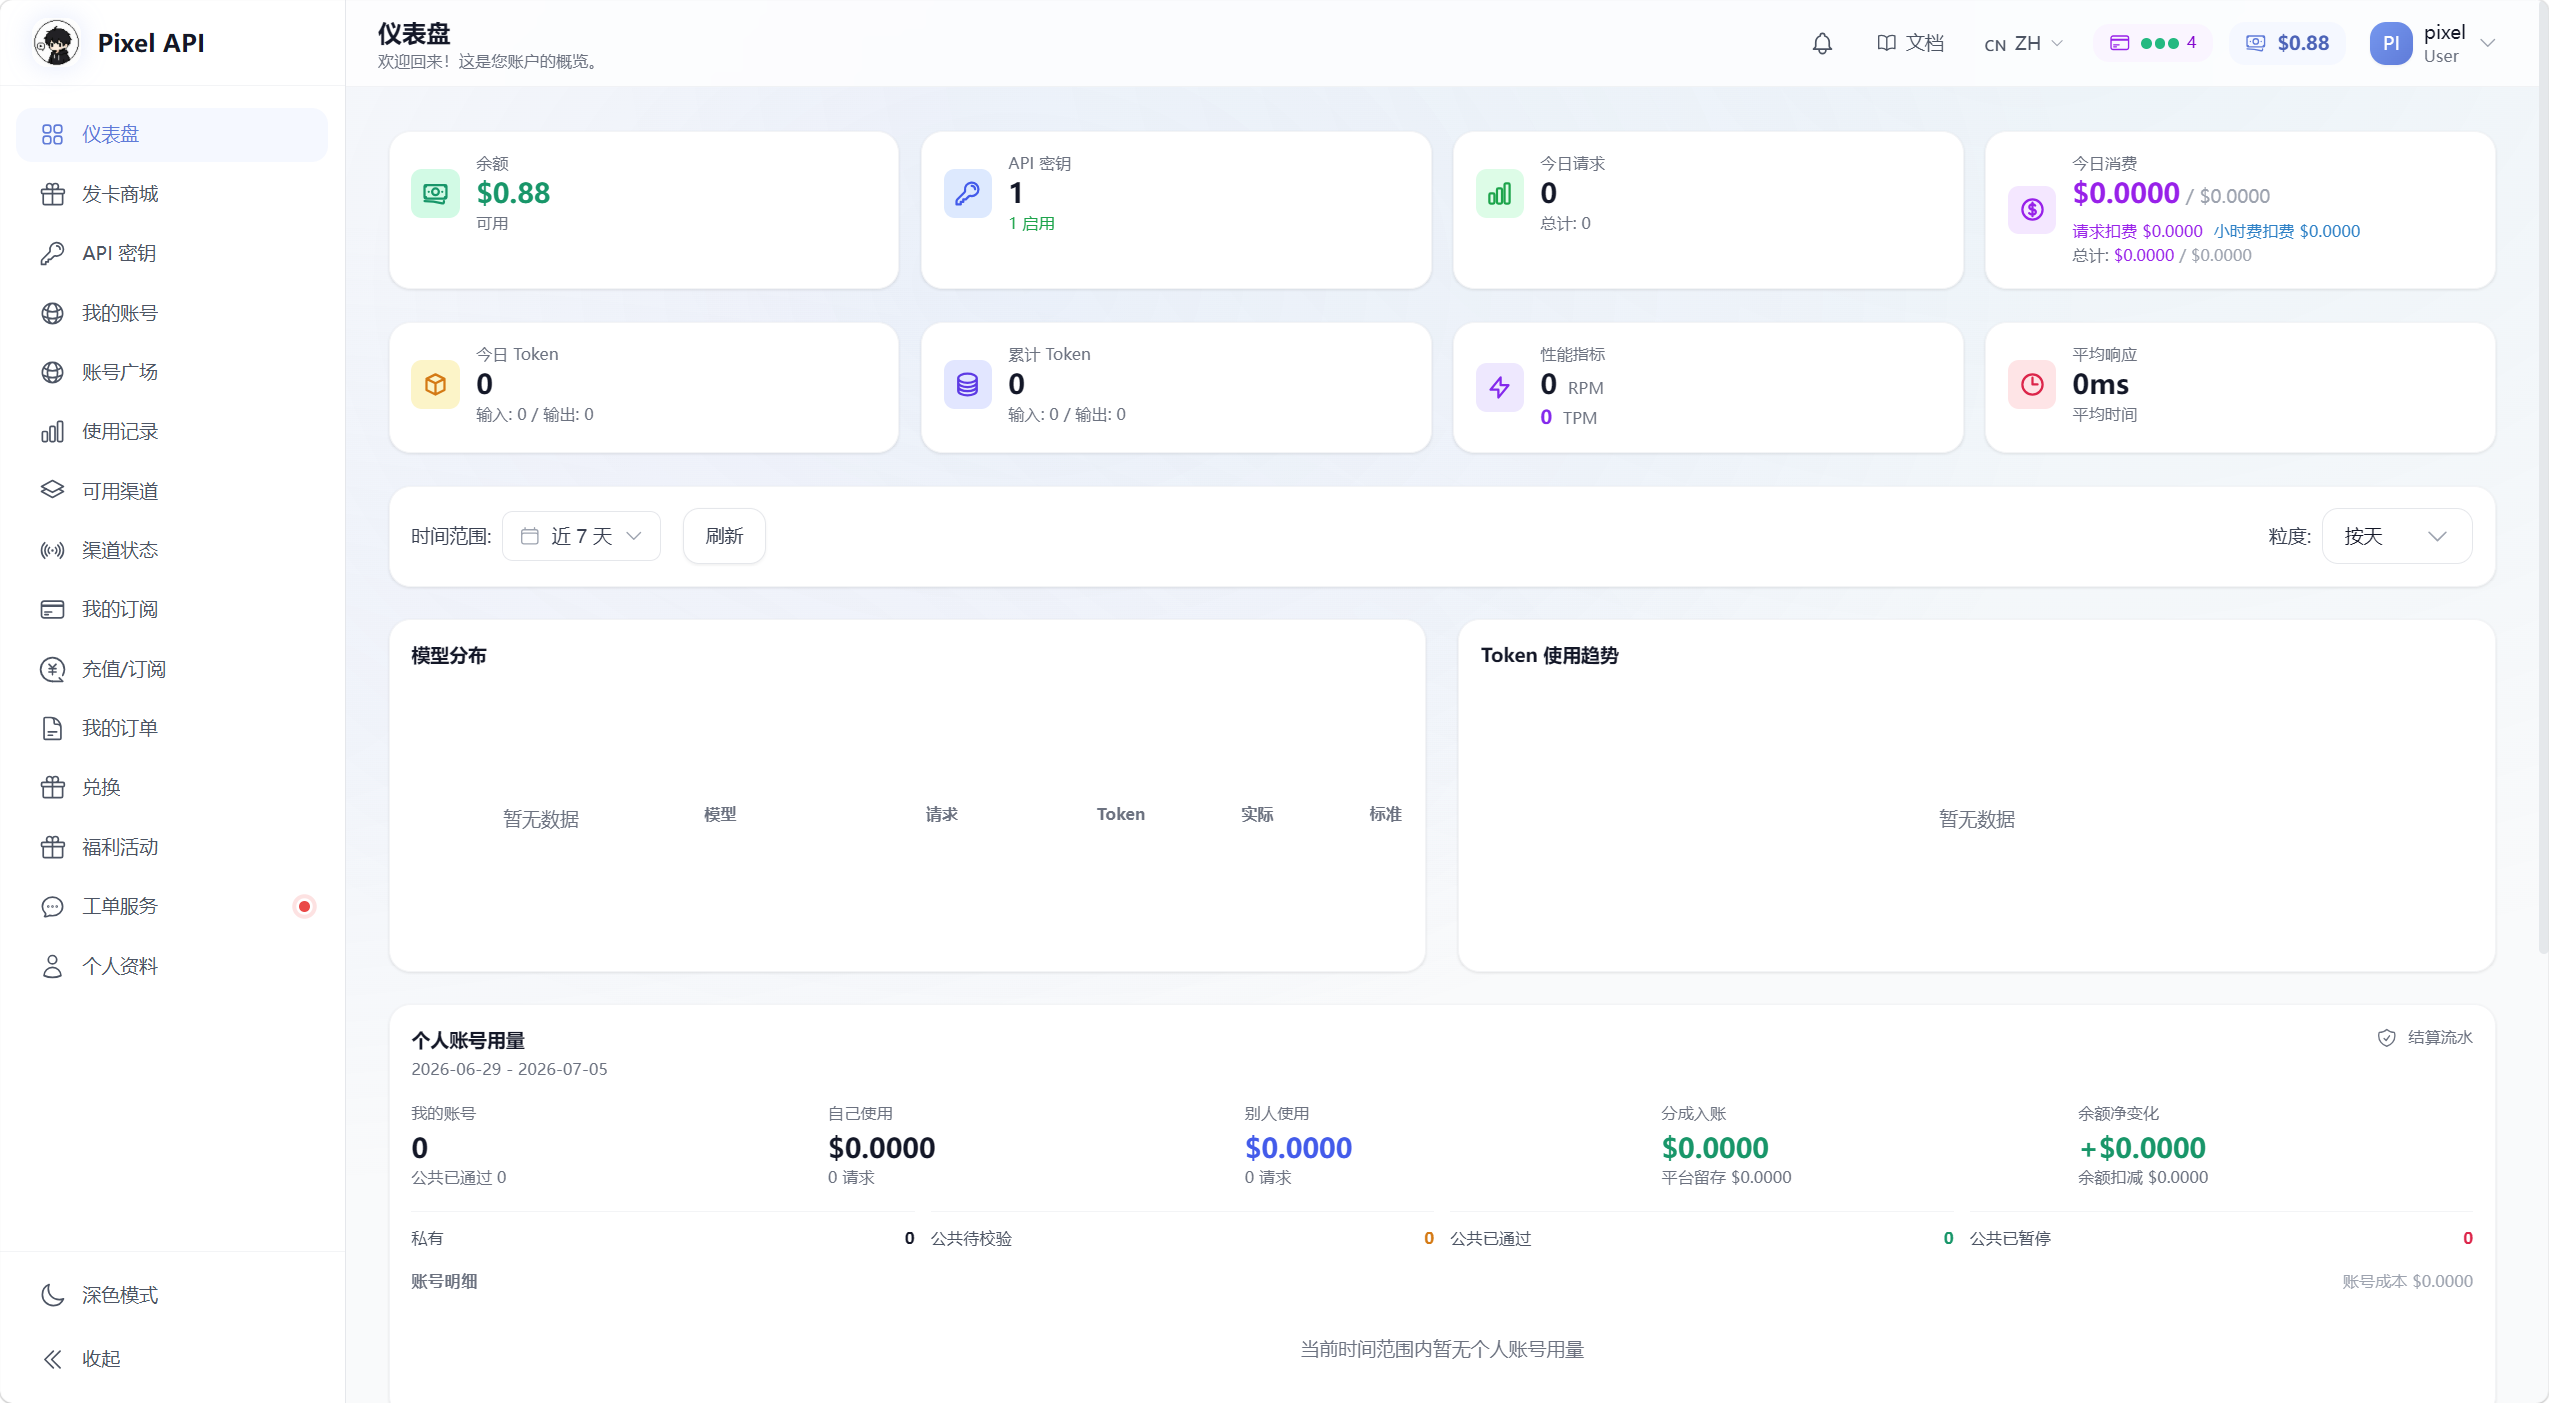2549x1403 pixels.
Task: Open API 密钥 sidebar item
Action: (172, 253)
